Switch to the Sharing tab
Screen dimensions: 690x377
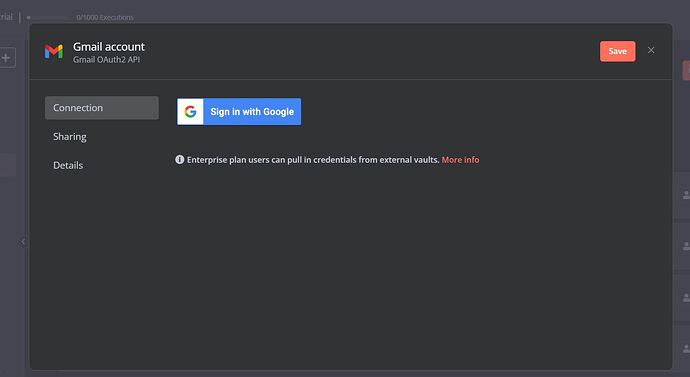pos(70,137)
